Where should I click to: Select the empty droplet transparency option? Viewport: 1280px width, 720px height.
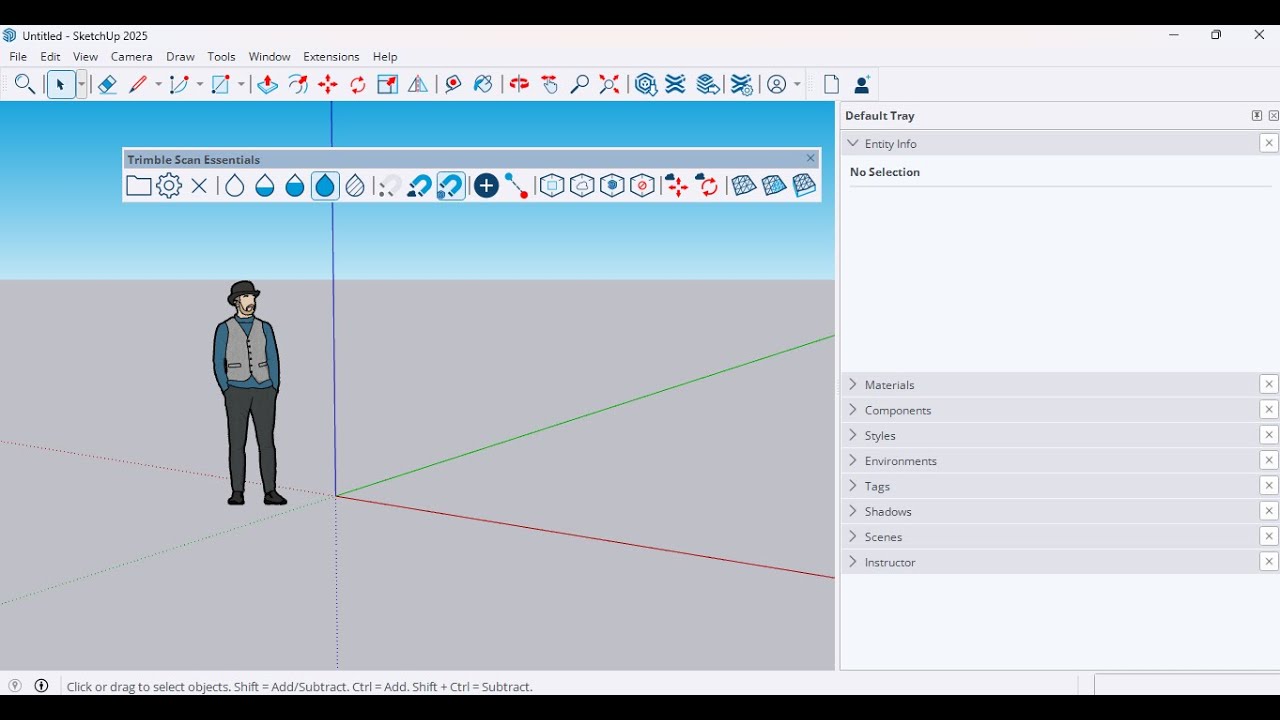pyautogui.click(x=235, y=186)
